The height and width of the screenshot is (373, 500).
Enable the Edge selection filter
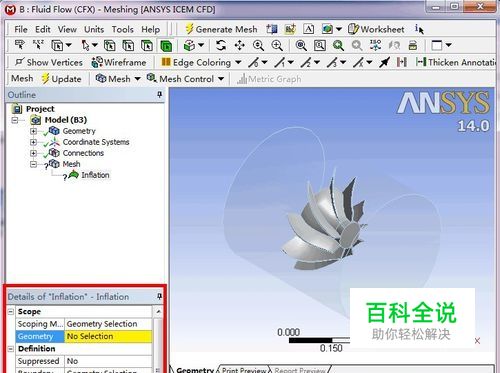click(128, 45)
